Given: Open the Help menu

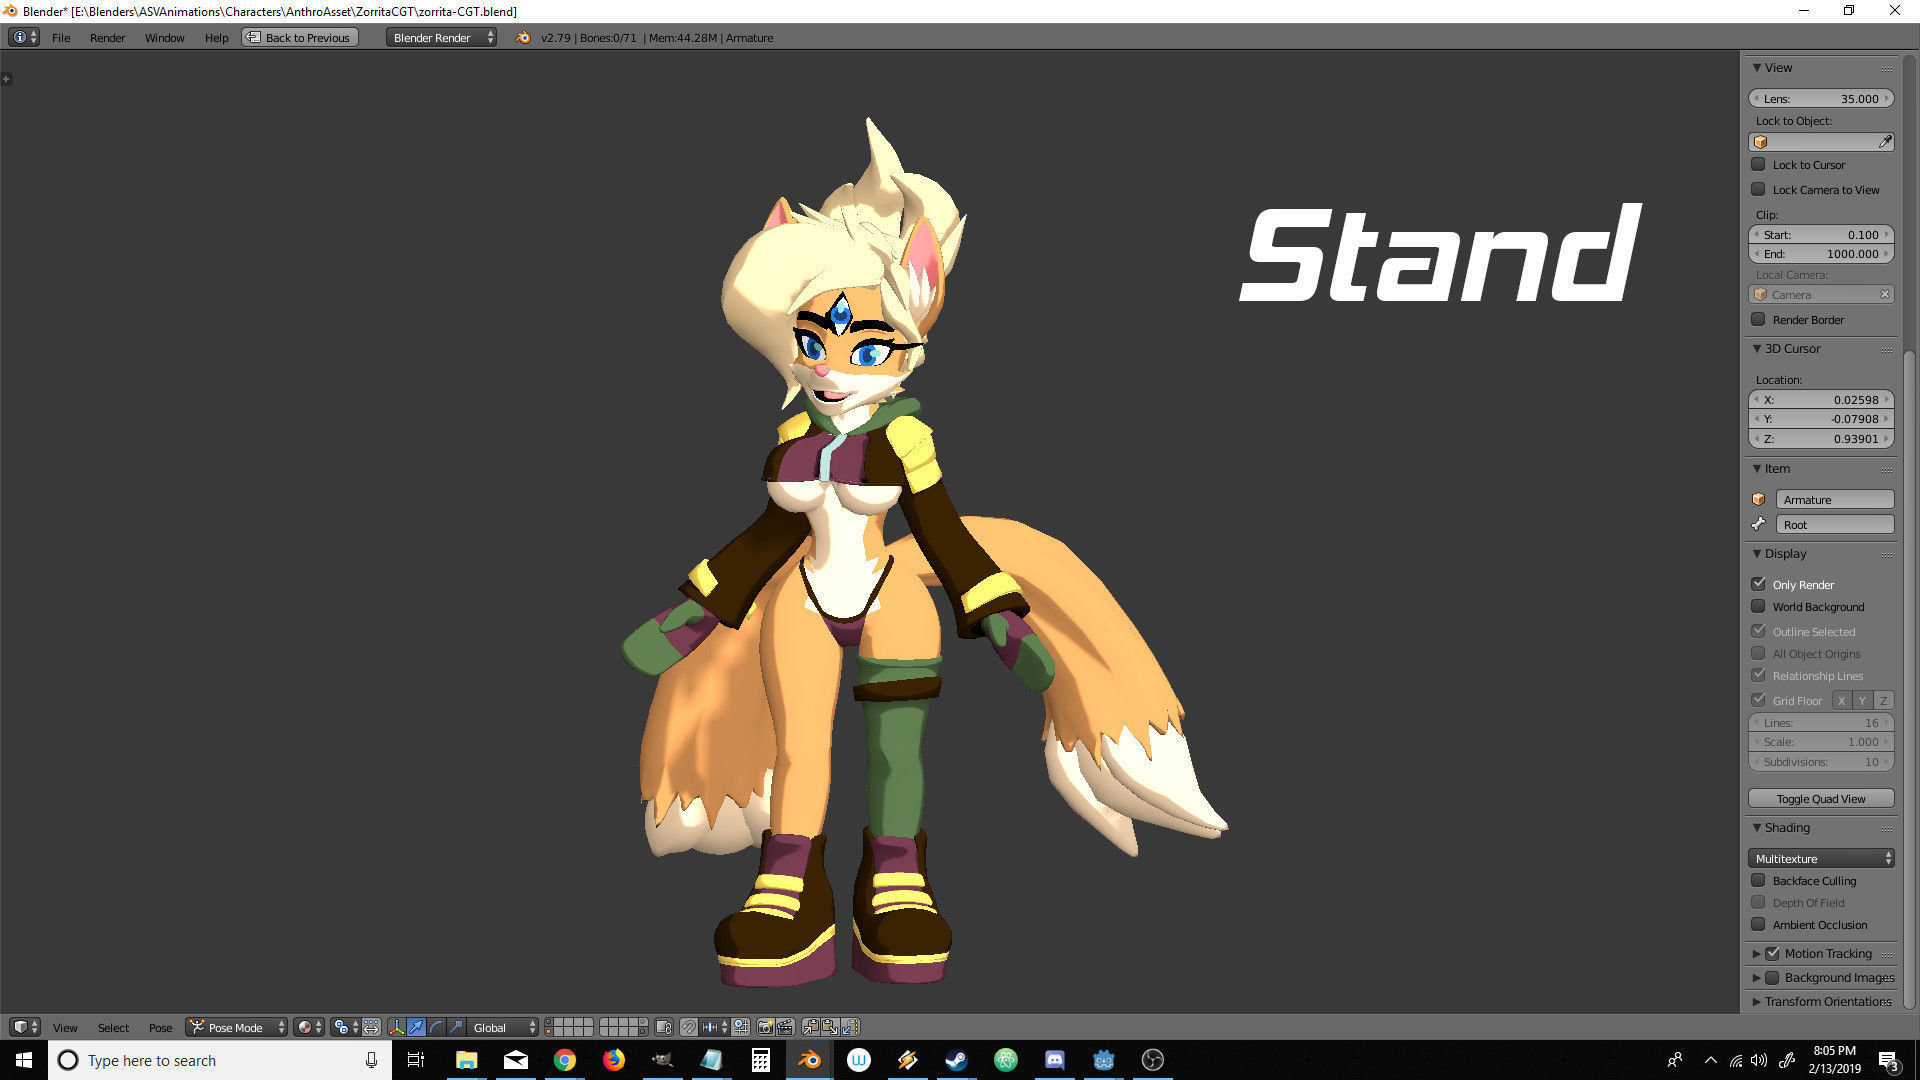Looking at the screenshot, I should 216,37.
